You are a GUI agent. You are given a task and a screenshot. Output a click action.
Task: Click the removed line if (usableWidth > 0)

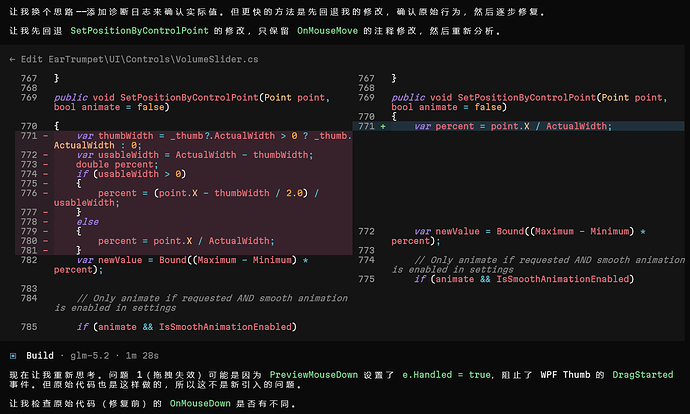(x=131, y=174)
